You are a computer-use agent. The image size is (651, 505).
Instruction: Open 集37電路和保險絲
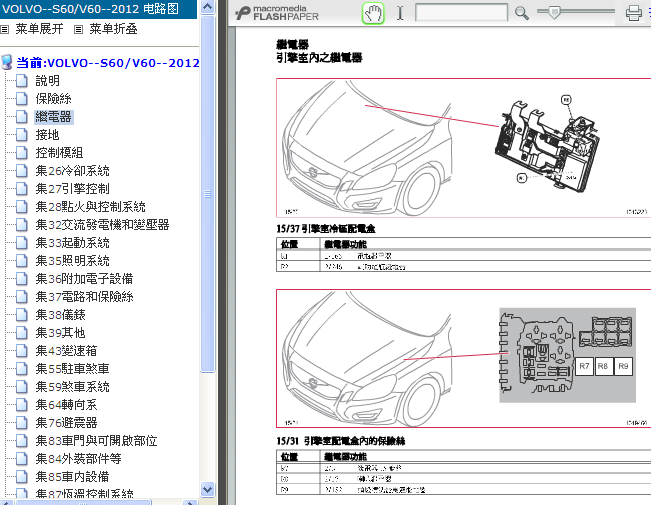click(84, 297)
